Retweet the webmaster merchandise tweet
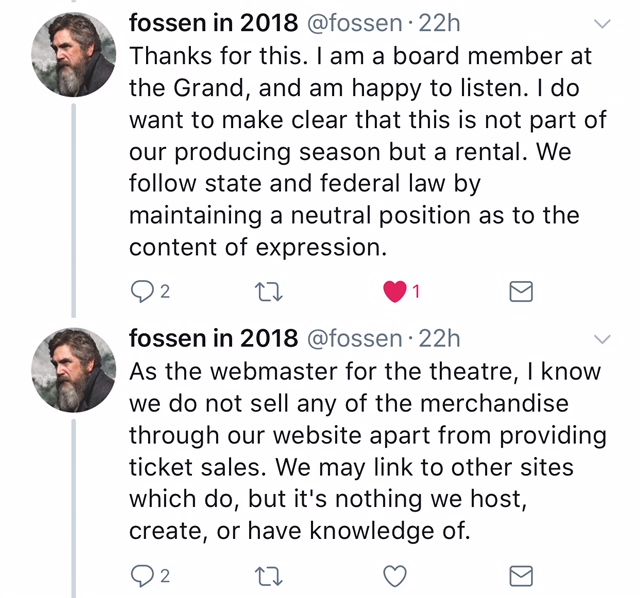This screenshot has height=598, width=640. 269,577
